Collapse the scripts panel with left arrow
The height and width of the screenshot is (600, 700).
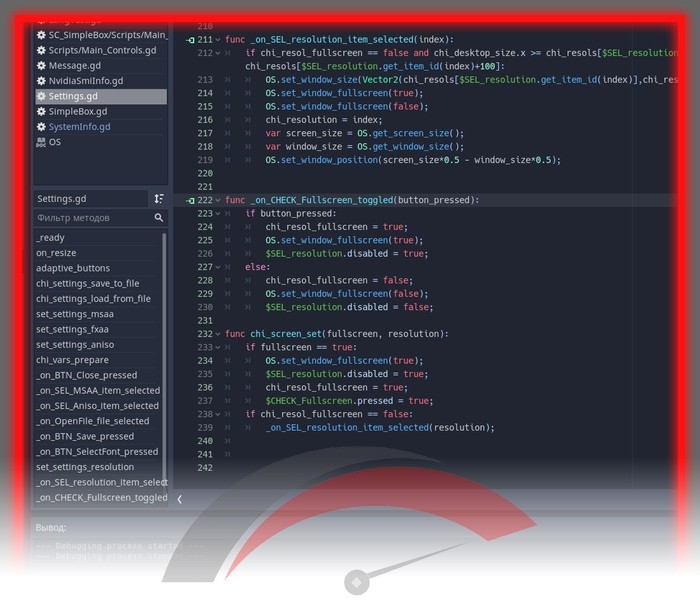tap(179, 499)
